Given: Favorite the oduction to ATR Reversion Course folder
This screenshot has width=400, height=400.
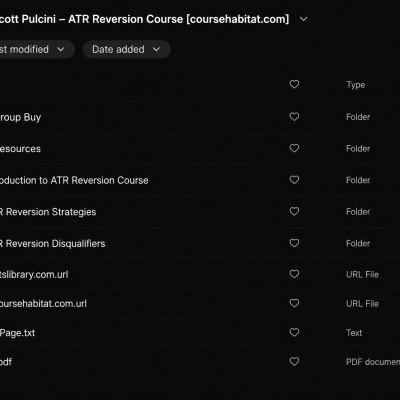Looking at the screenshot, I should 294,180.
